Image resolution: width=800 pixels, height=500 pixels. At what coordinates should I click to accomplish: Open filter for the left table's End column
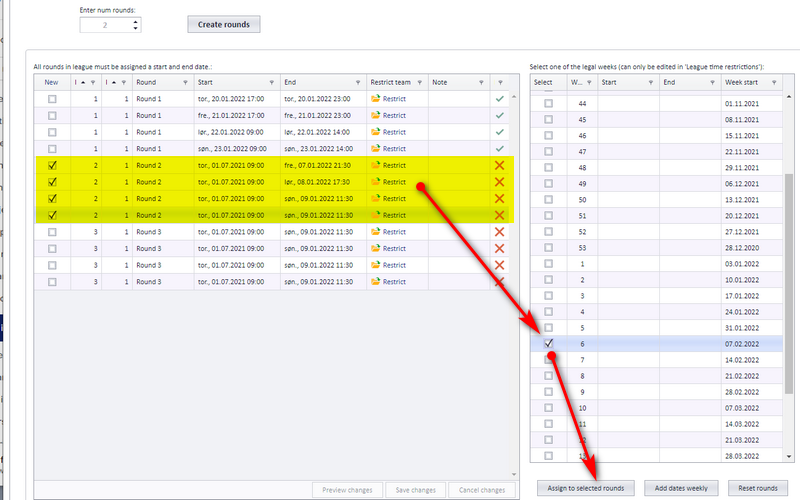[x=358, y=83]
